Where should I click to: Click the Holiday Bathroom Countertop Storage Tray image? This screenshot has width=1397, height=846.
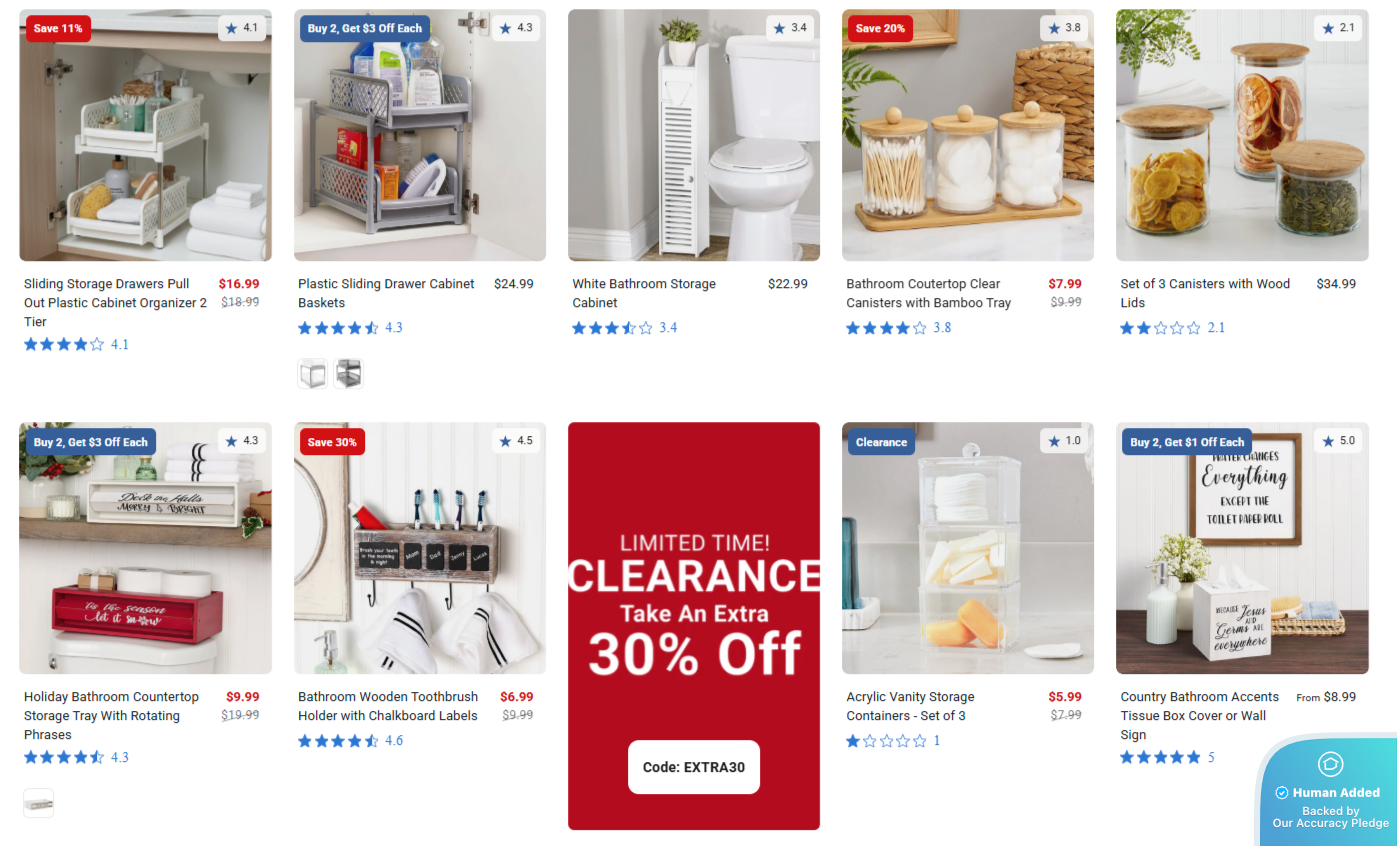point(145,548)
